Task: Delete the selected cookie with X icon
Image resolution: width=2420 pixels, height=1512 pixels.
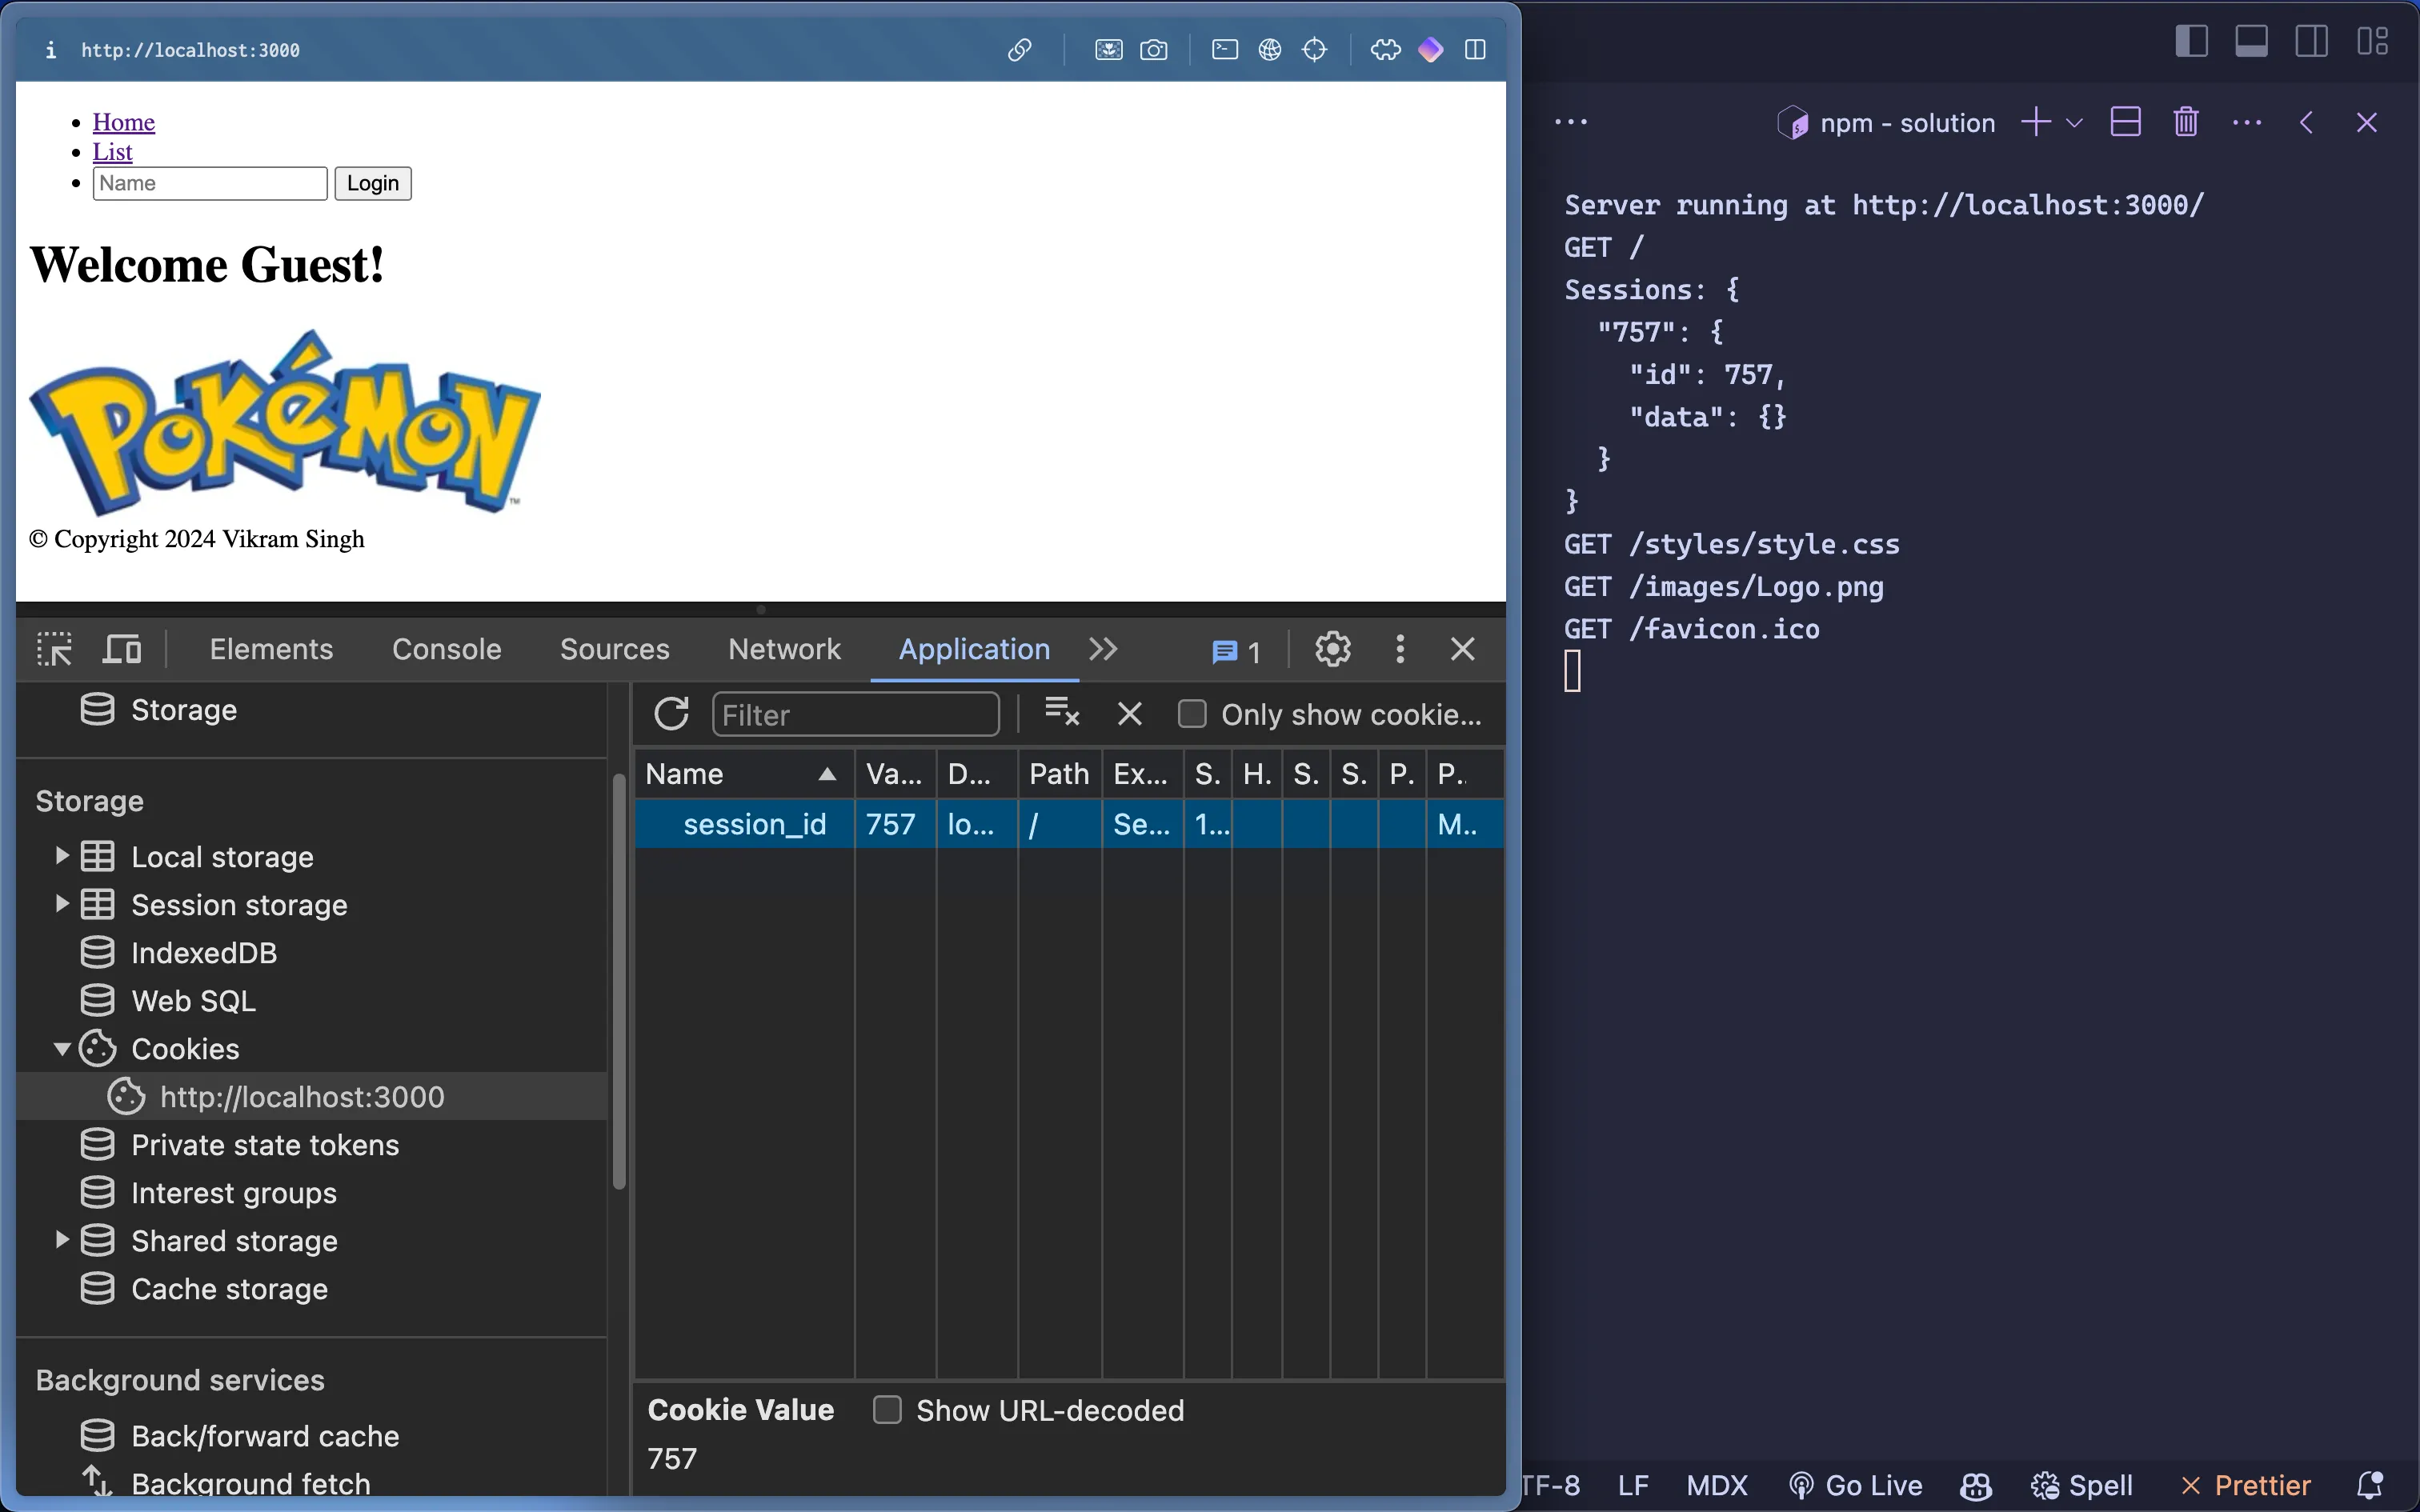Action: point(1130,714)
